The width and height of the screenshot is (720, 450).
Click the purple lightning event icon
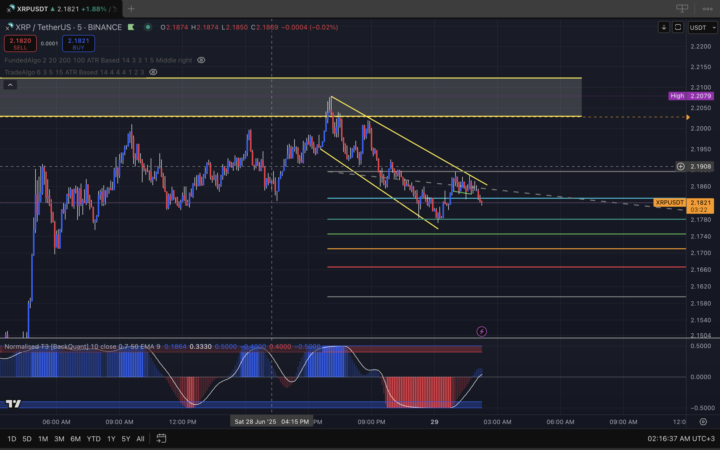[481, 331]
